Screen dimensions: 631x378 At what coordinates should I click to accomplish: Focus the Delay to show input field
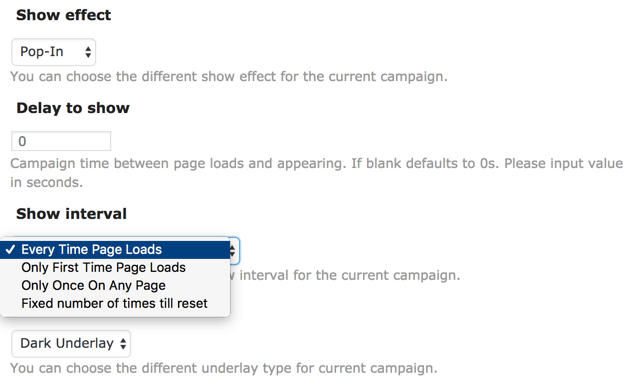point(61,141)
